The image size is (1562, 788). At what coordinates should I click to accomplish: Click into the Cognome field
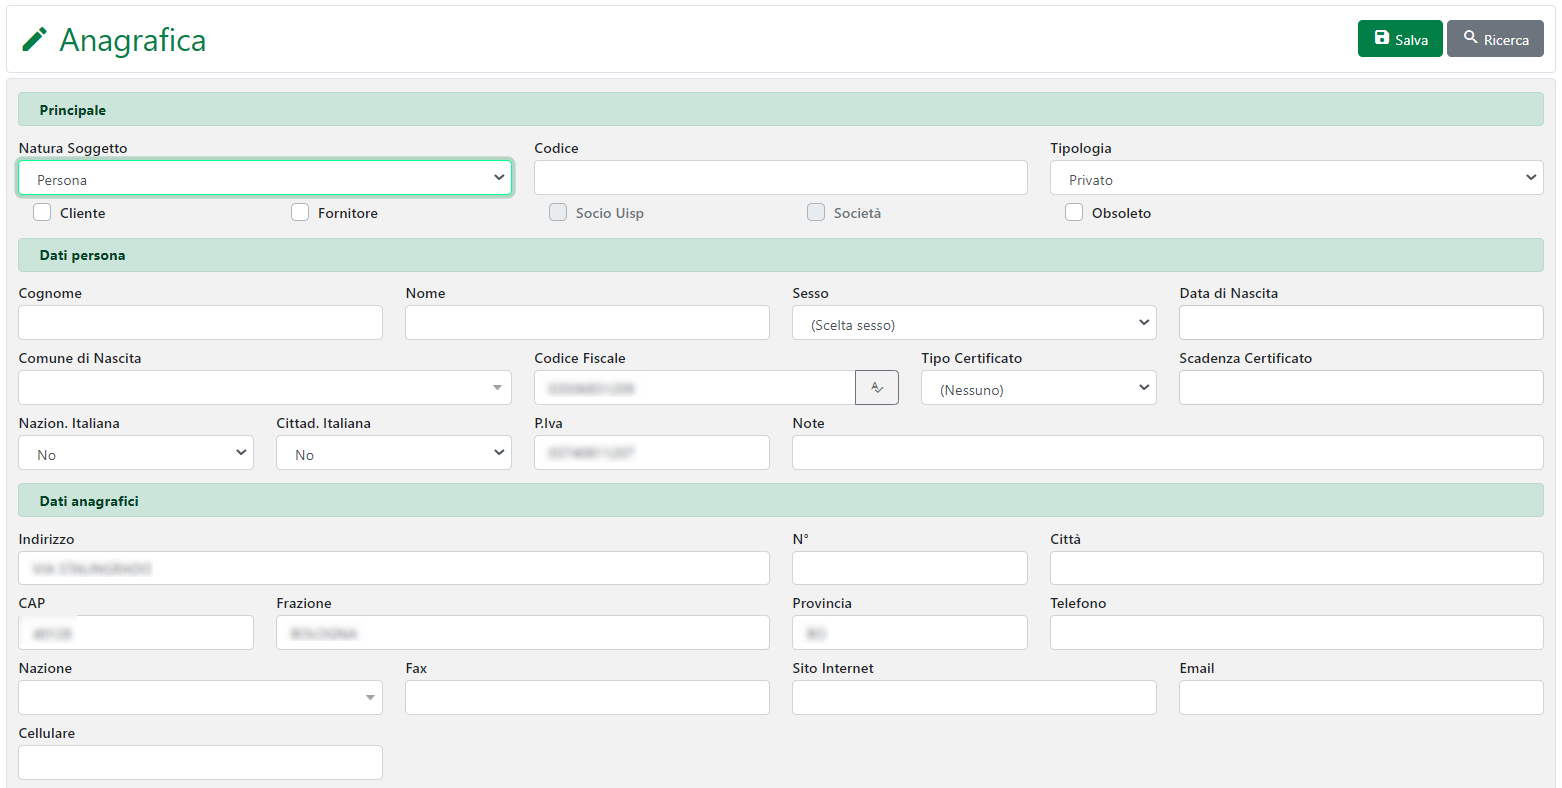(200, 323)
